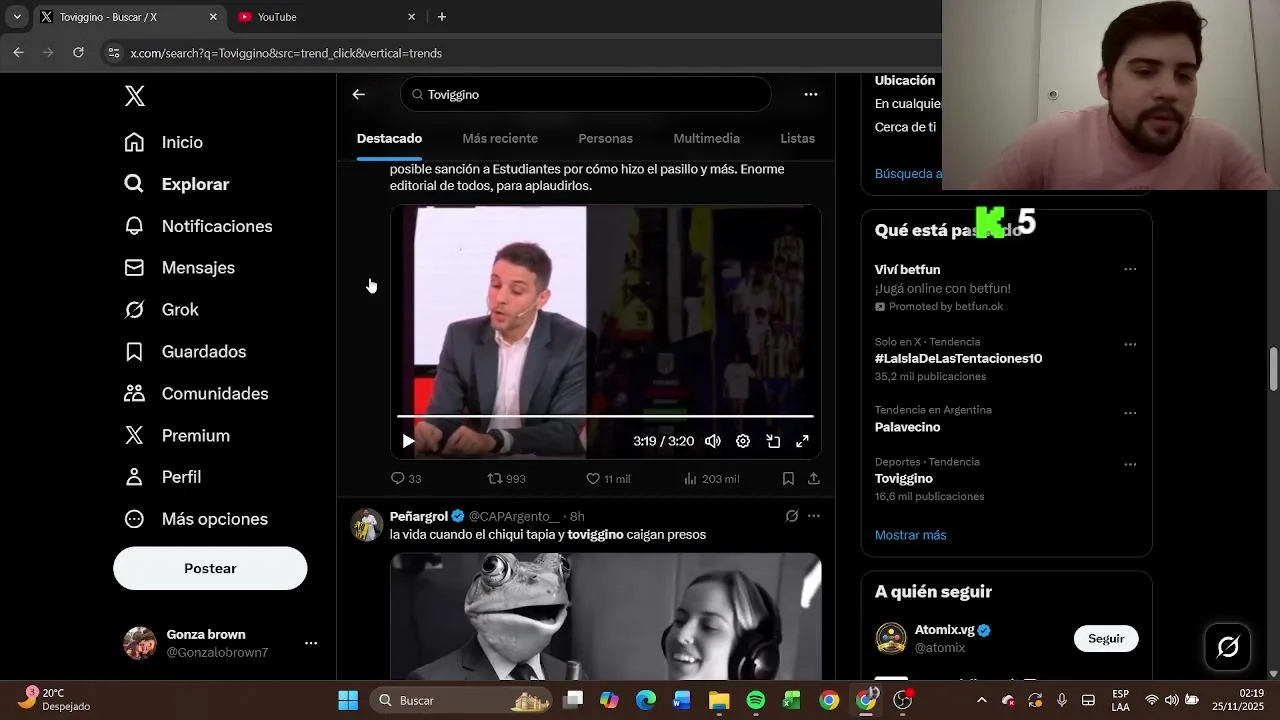Open options for Viví betfun promo
Viewport: 1280px width, 720px height.
tap(1130, 269)
